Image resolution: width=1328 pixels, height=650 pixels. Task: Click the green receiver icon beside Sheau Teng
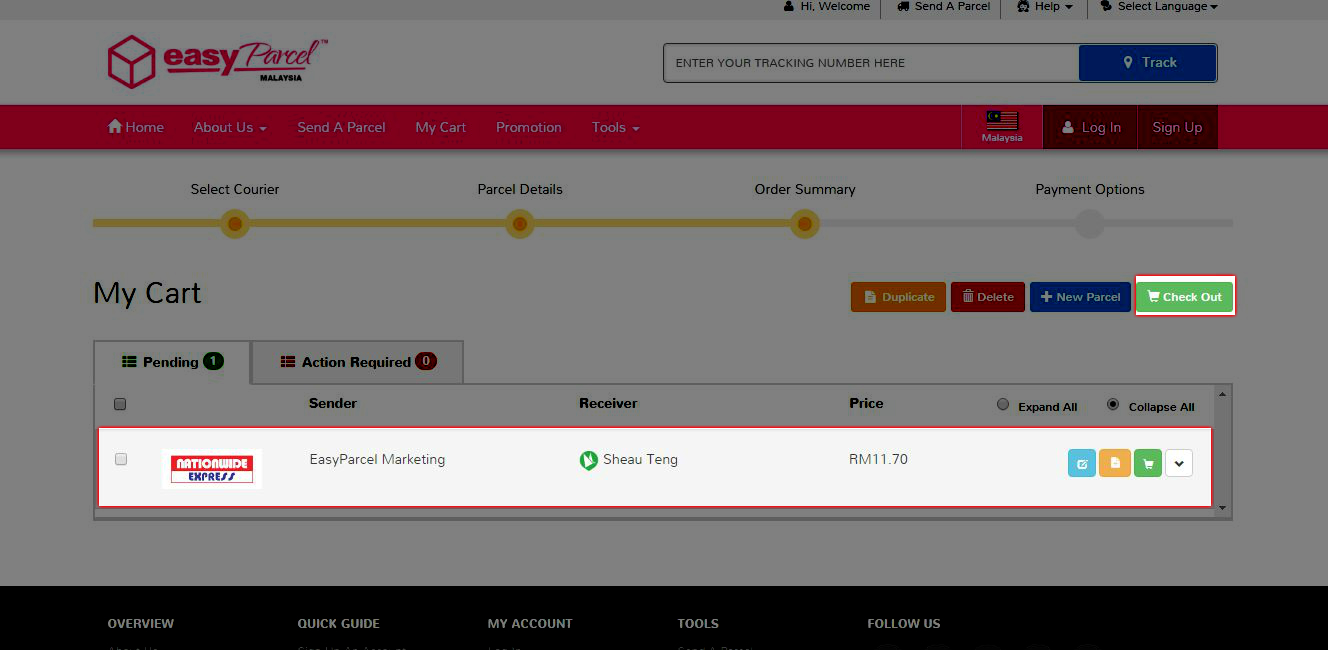pyautogui.click(x=589, y=461)
